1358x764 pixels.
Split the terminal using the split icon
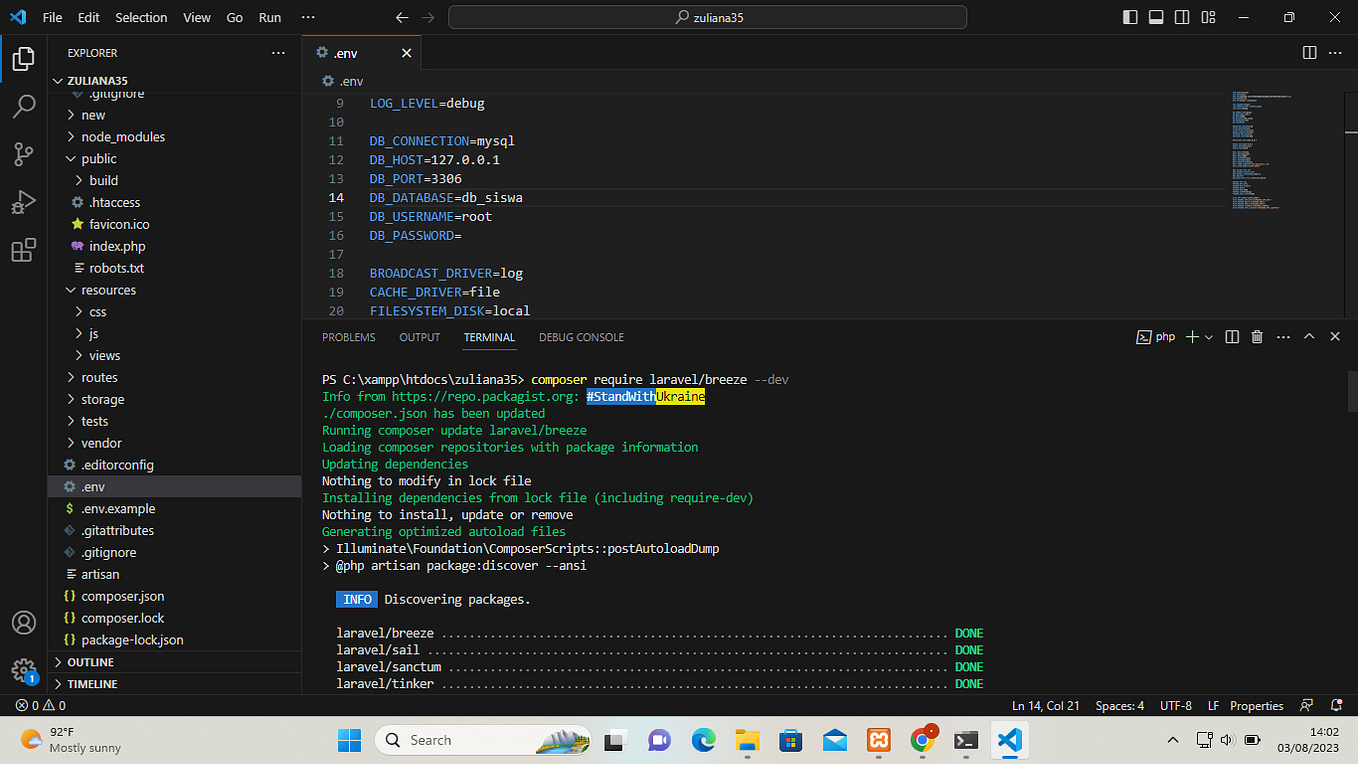pos(1231,336)
